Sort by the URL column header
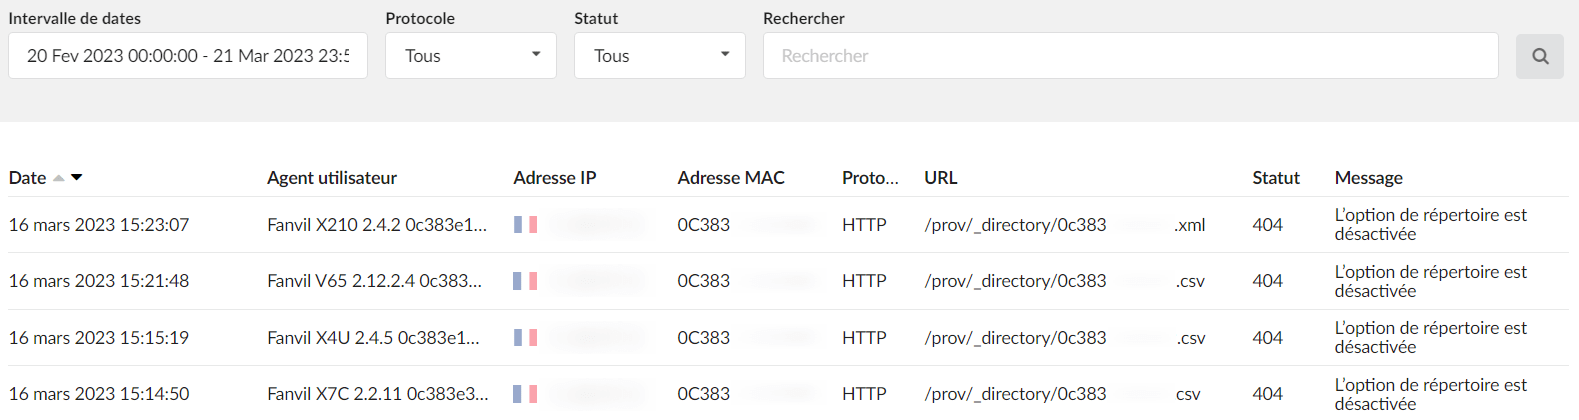Viewport: 1579px width, 420px height. pyautogui.click(x=941, y=178)
